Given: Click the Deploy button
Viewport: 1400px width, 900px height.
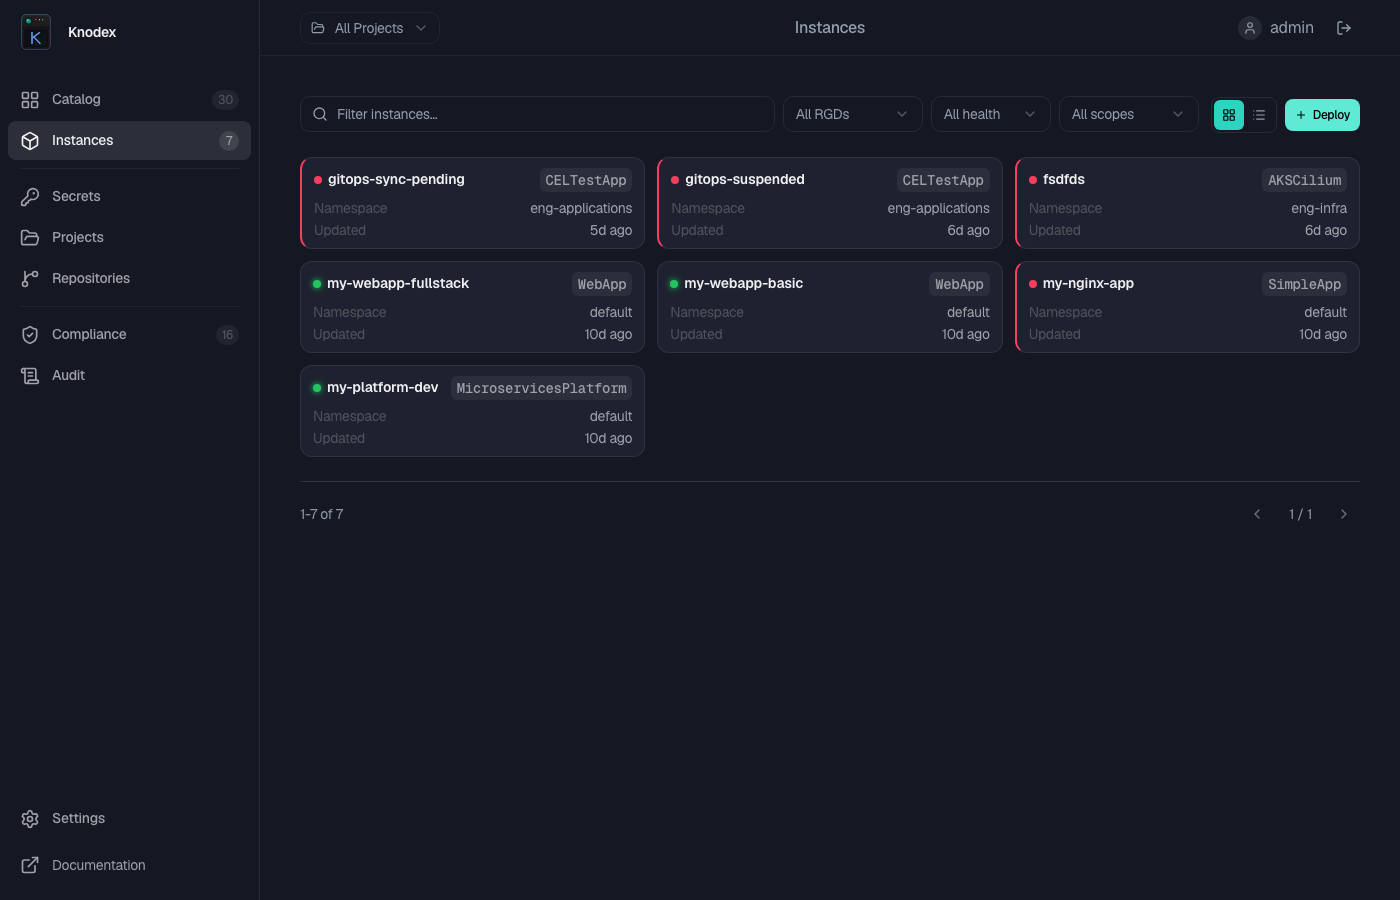Looking at the screenshot, I should click(x=1322, y=114).
